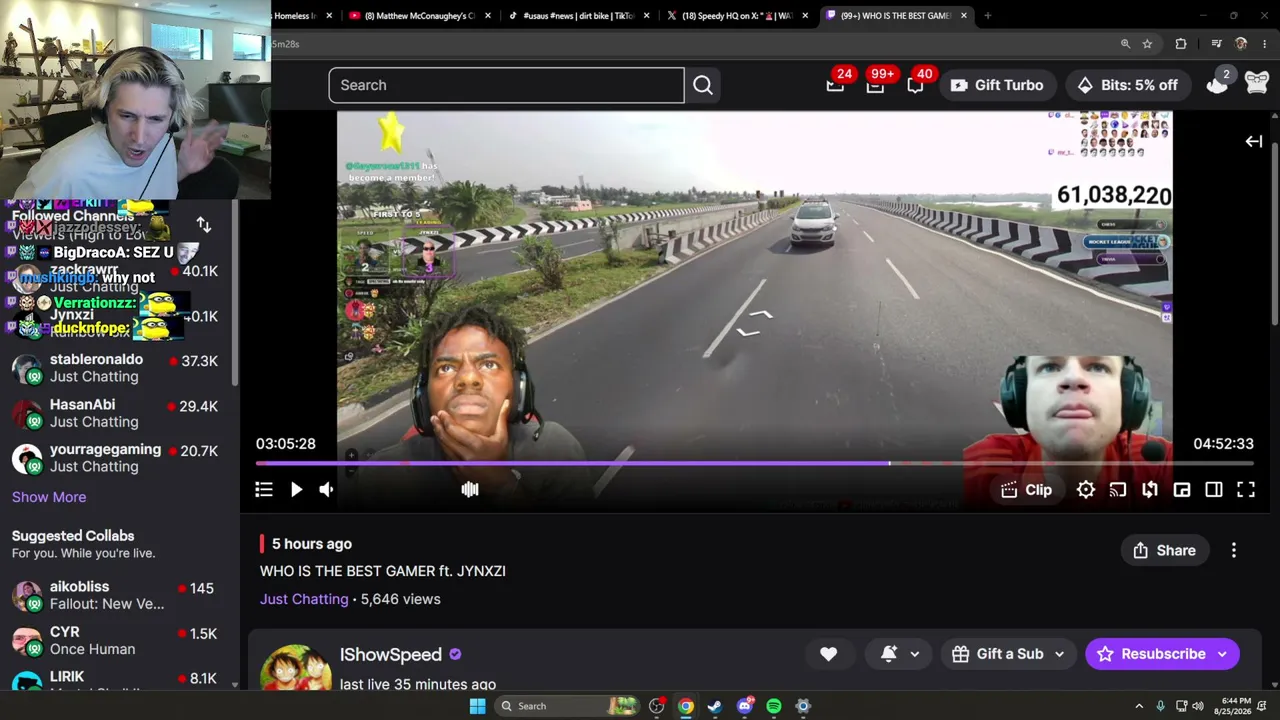Open the Chrome profile avatar
Screen dimensions: 1280x720
point(1241,44)
